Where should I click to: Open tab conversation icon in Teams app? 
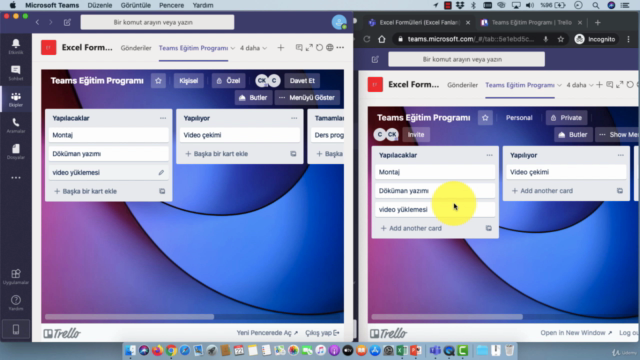(299, 48)
